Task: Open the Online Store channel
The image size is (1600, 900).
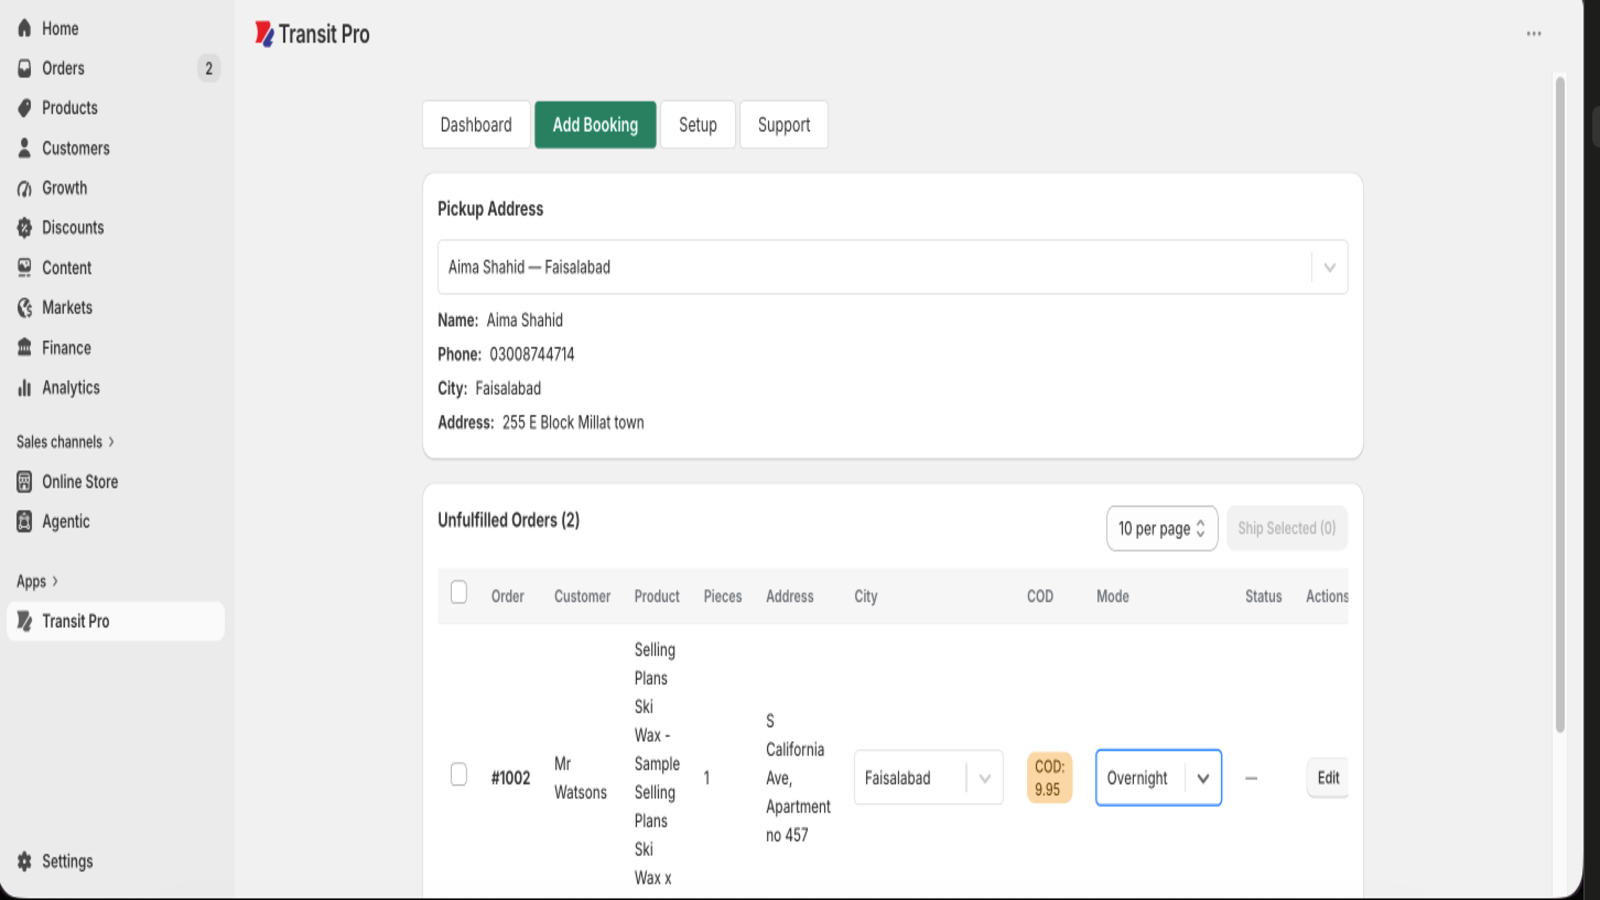Action: pyautogui.click(x=80, y=482)
